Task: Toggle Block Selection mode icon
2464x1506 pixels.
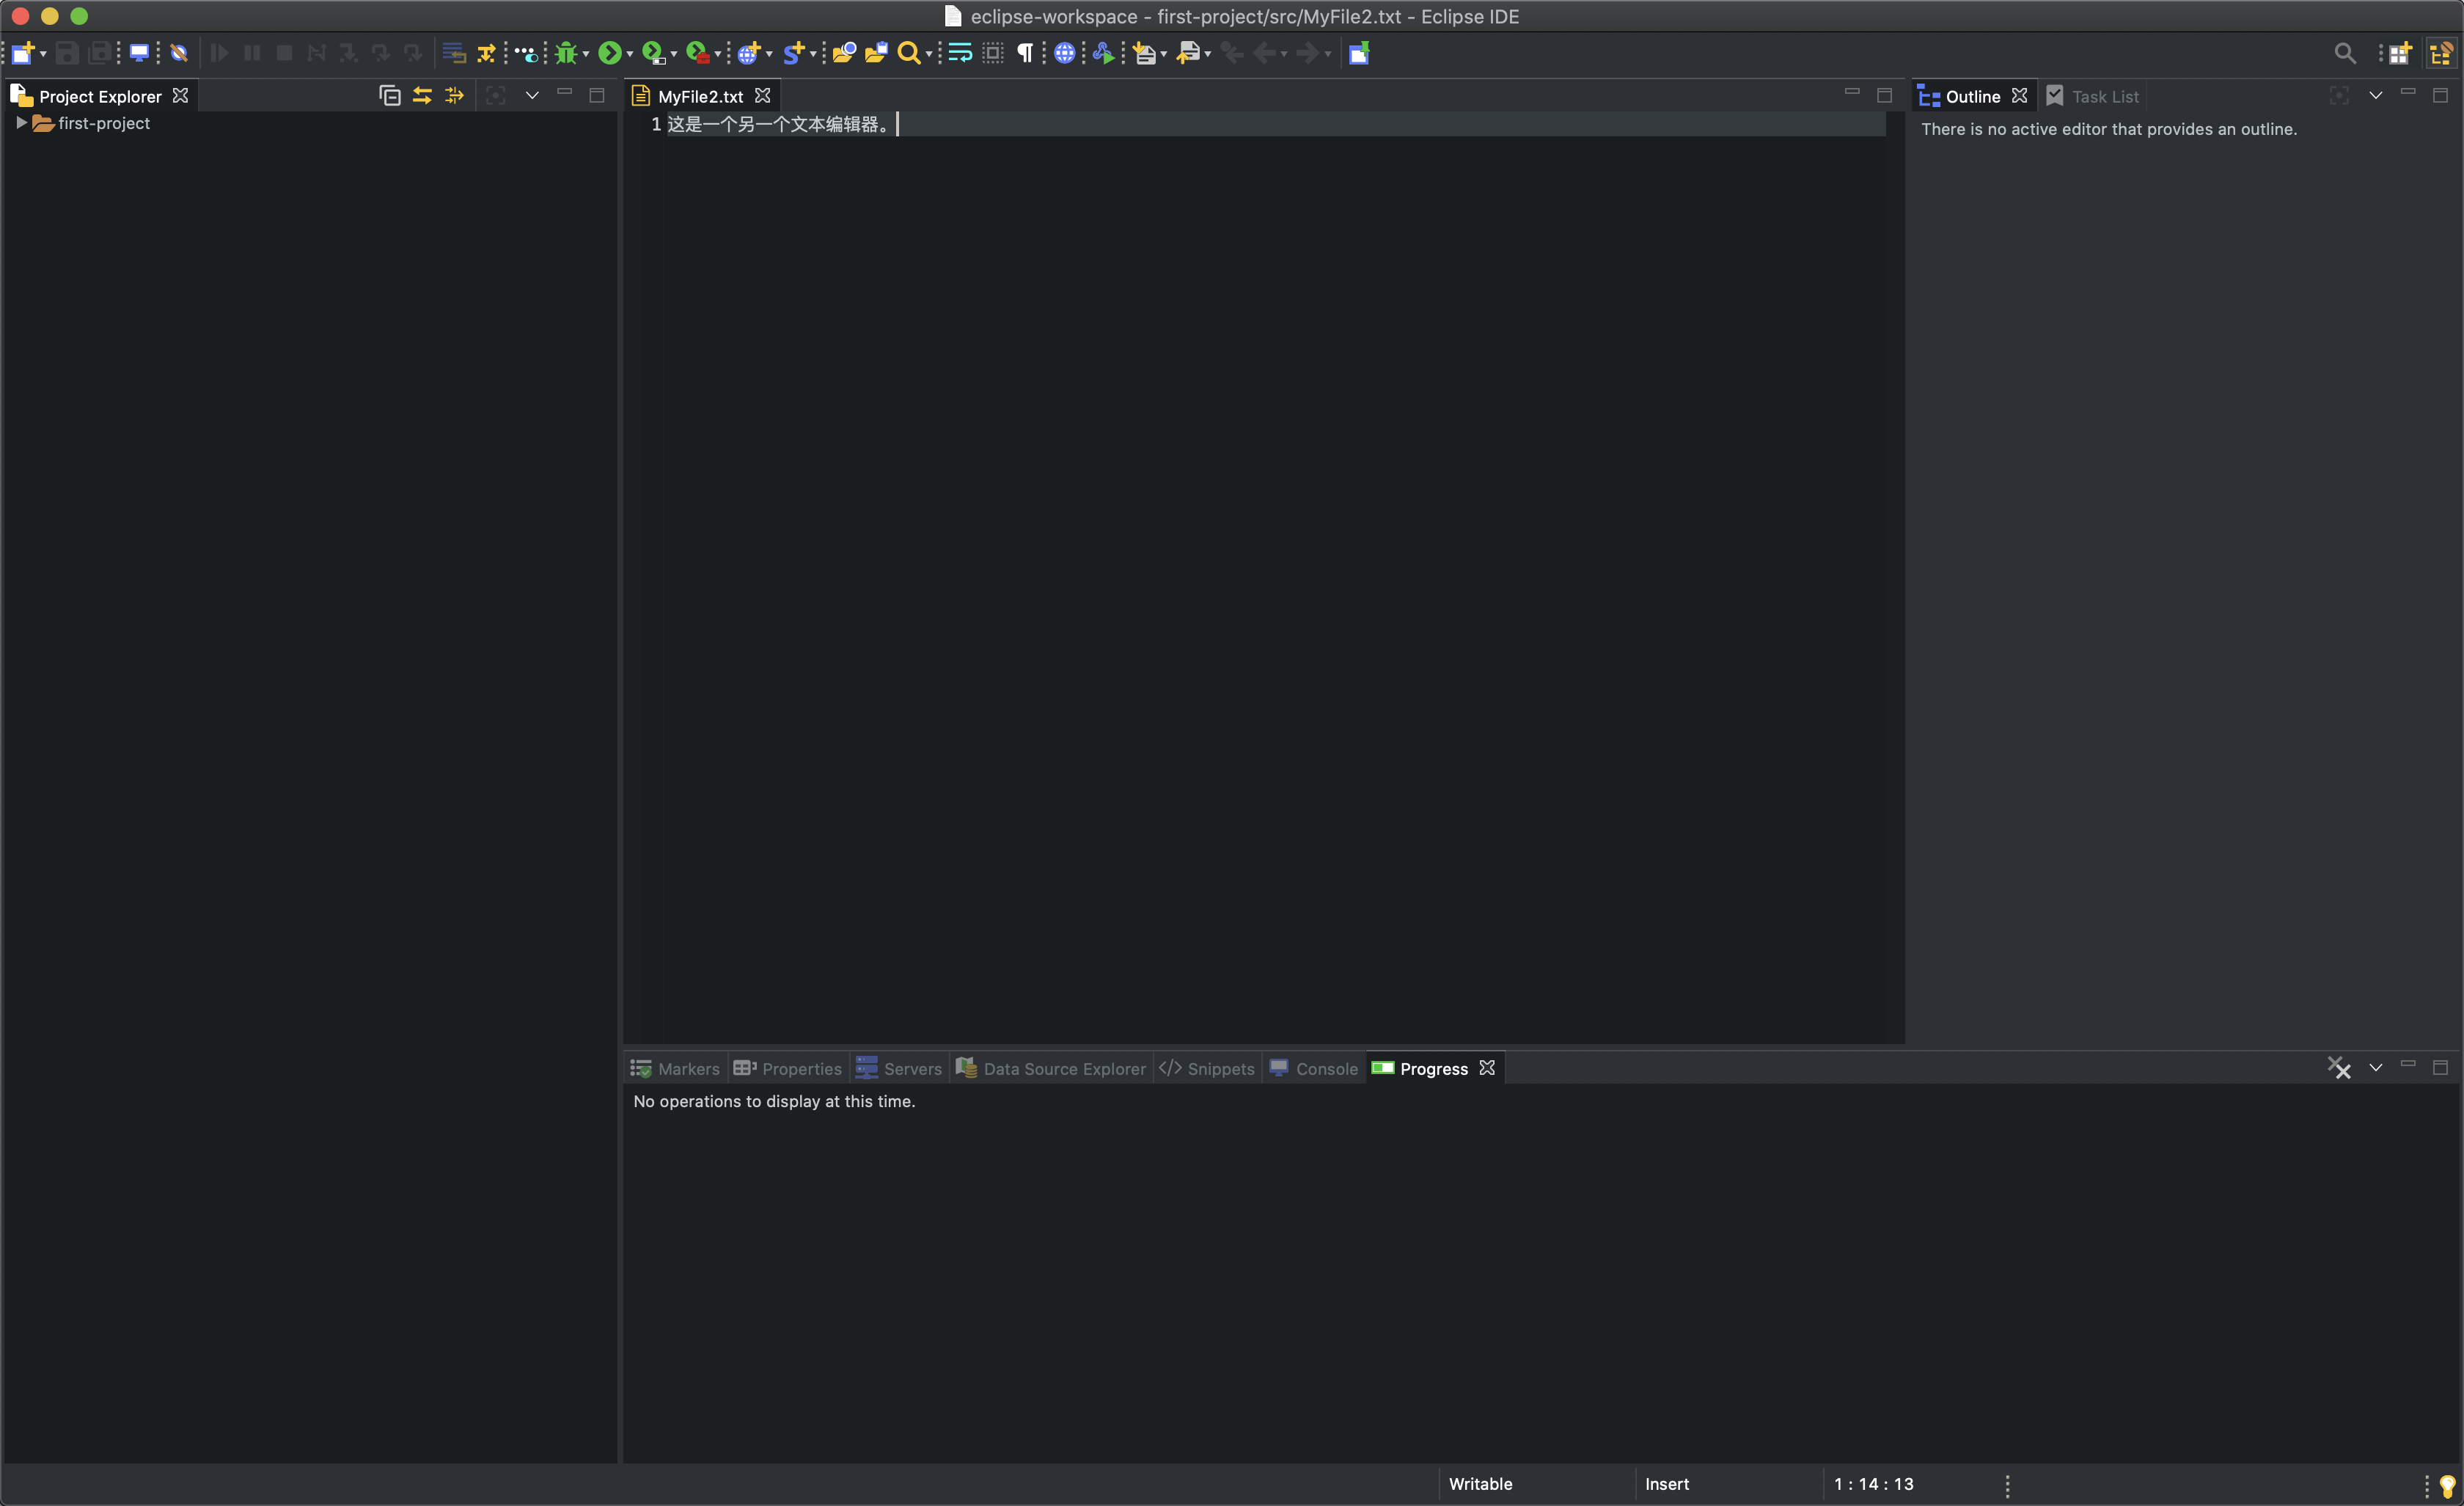Action: (993, 53)
